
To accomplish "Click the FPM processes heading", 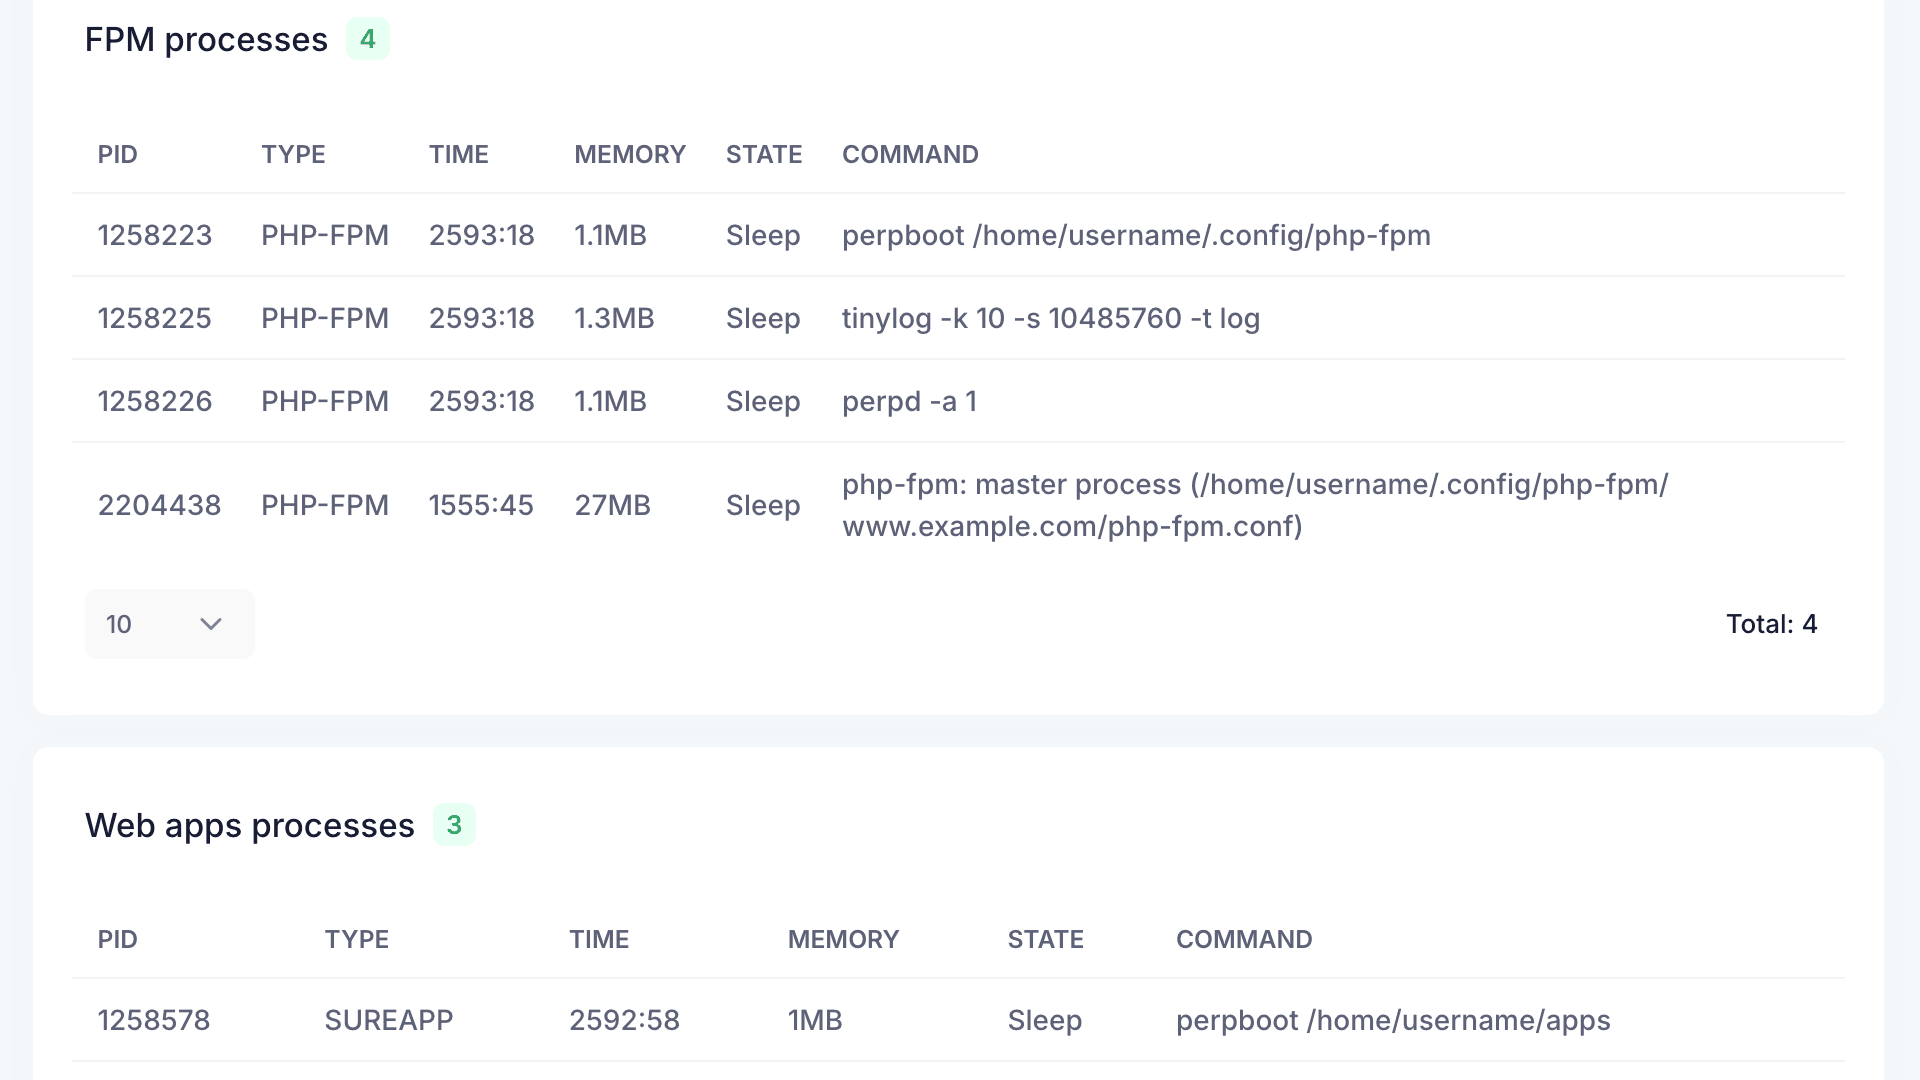I will 206,39.
